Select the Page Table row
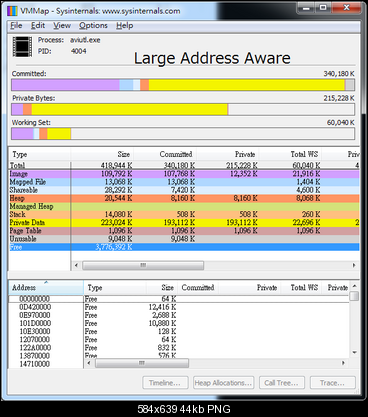 [184, 231]
